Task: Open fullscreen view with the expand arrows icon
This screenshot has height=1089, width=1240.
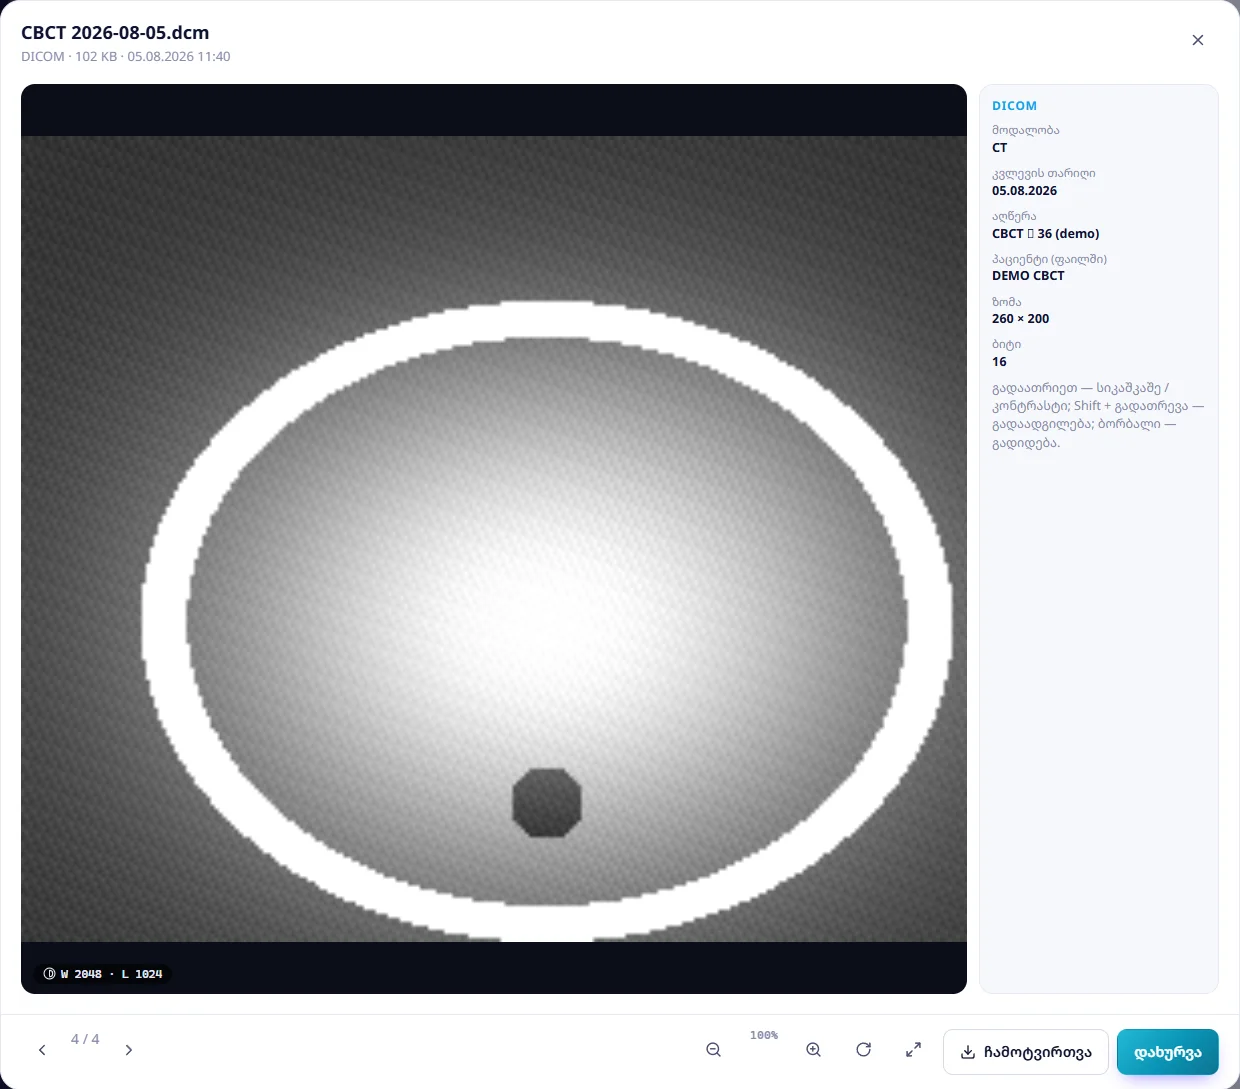Action: pos(913,1050)
